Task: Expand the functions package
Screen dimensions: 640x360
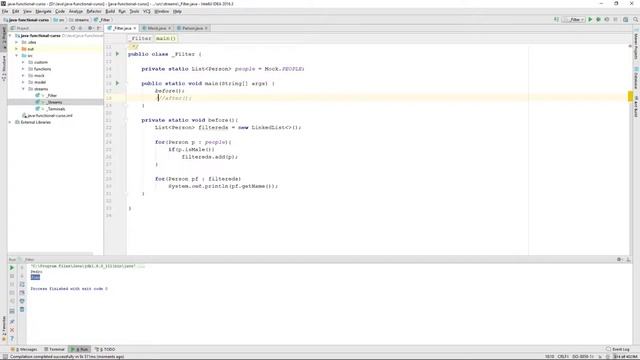Action: [23, 69]
